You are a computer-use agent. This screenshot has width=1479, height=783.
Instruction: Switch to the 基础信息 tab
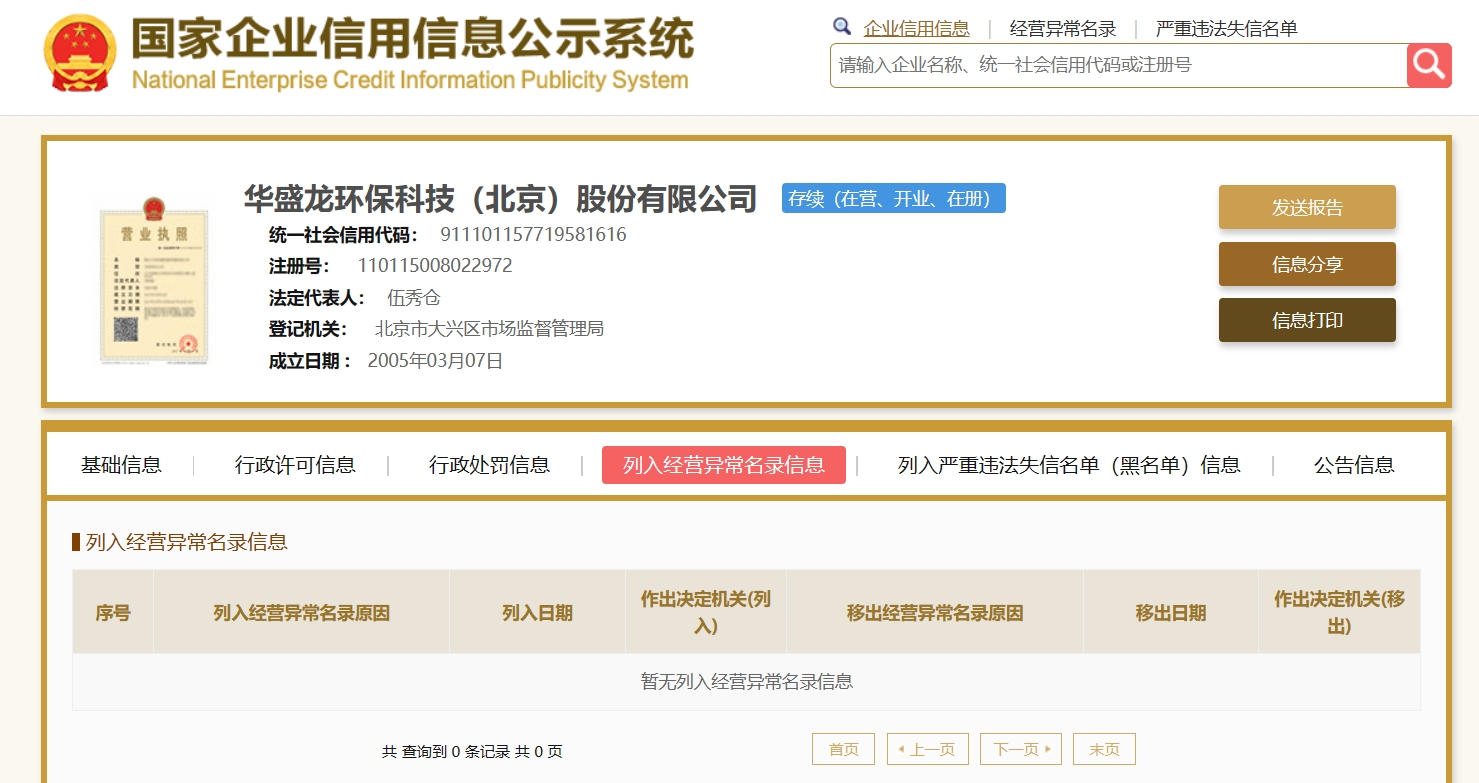tap(121, 465)
